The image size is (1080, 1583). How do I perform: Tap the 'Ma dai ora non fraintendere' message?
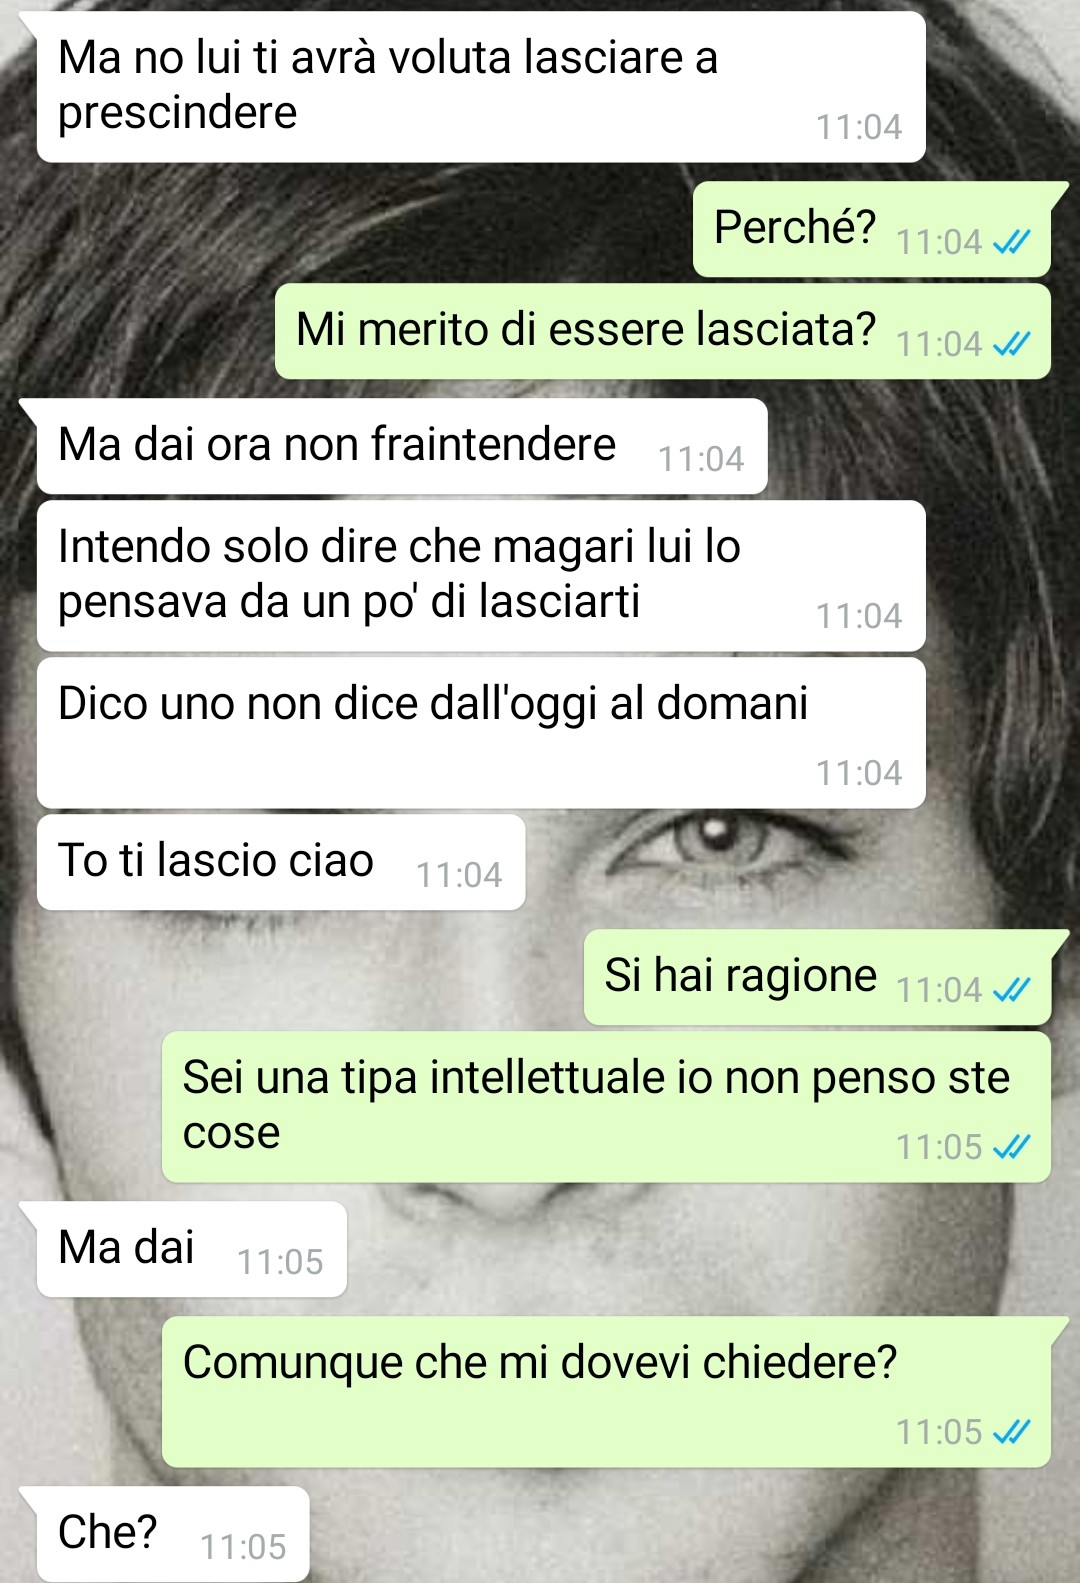point(402,446)
